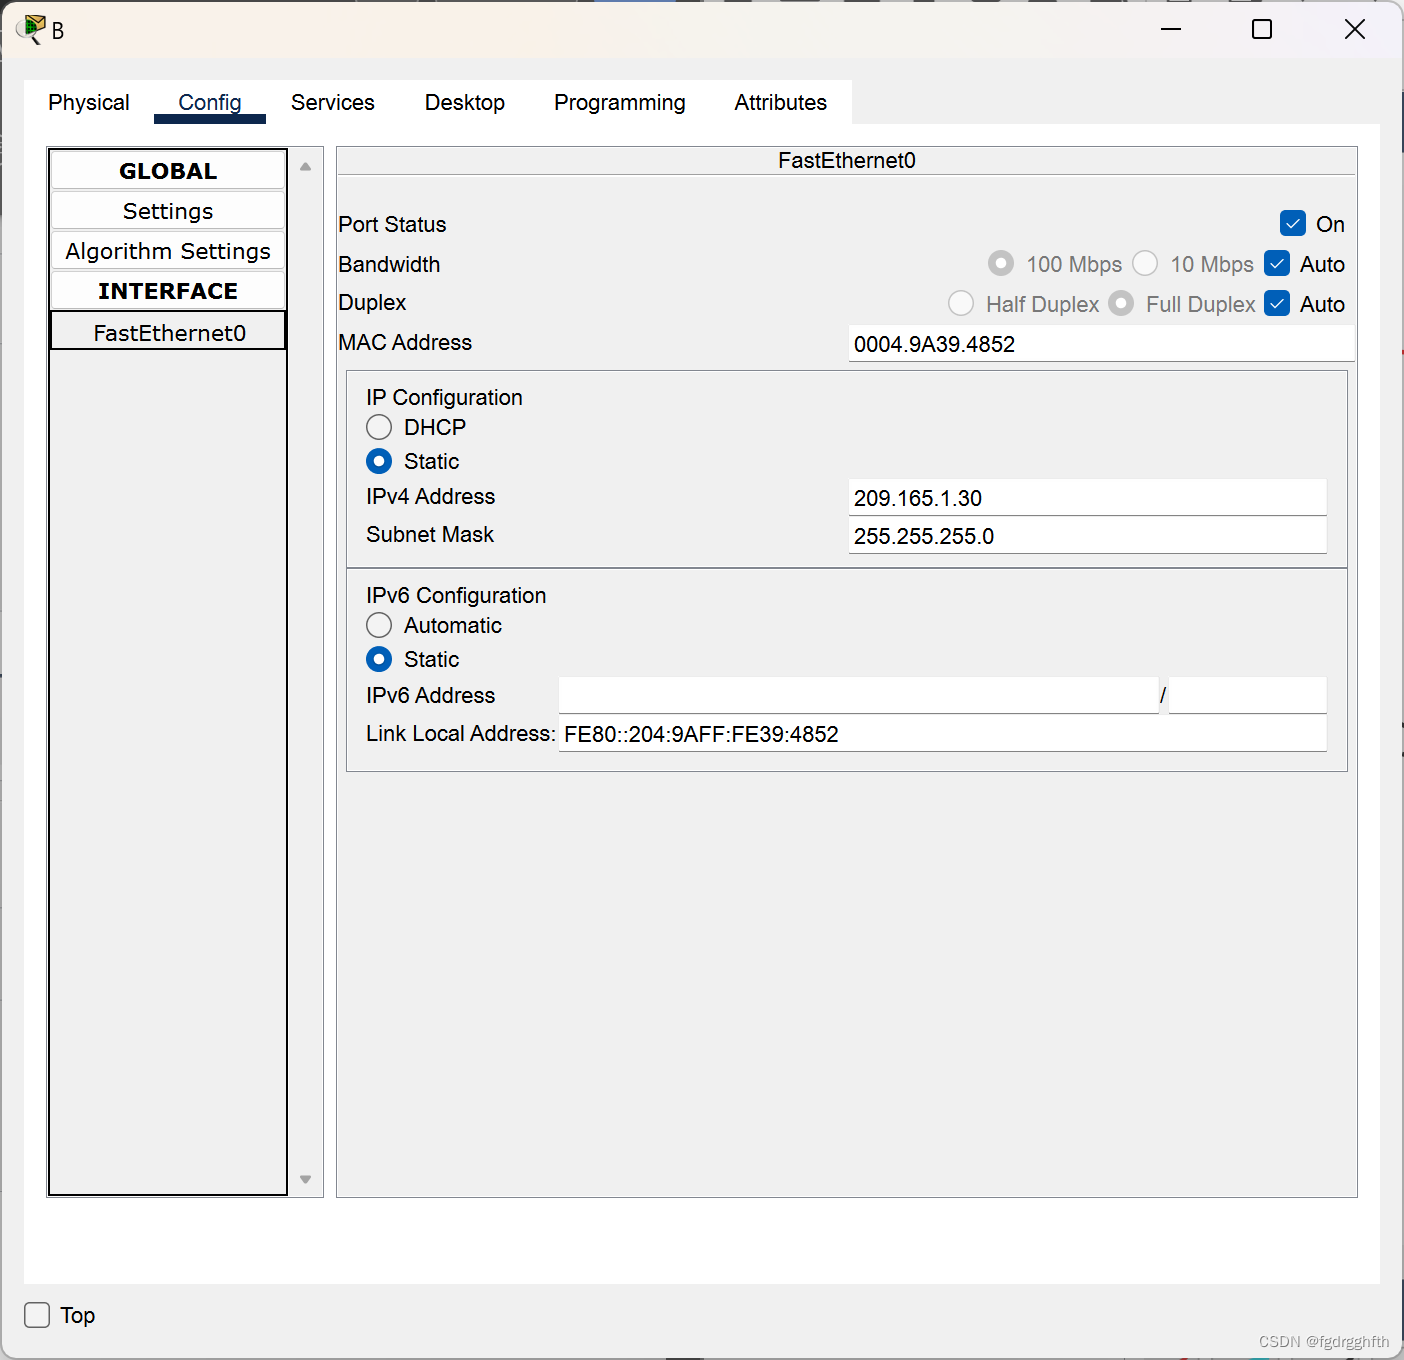1404x1360 pixels.
Task: Select the 100 Mbps bandwidth option
Action: coord(1001,264)
